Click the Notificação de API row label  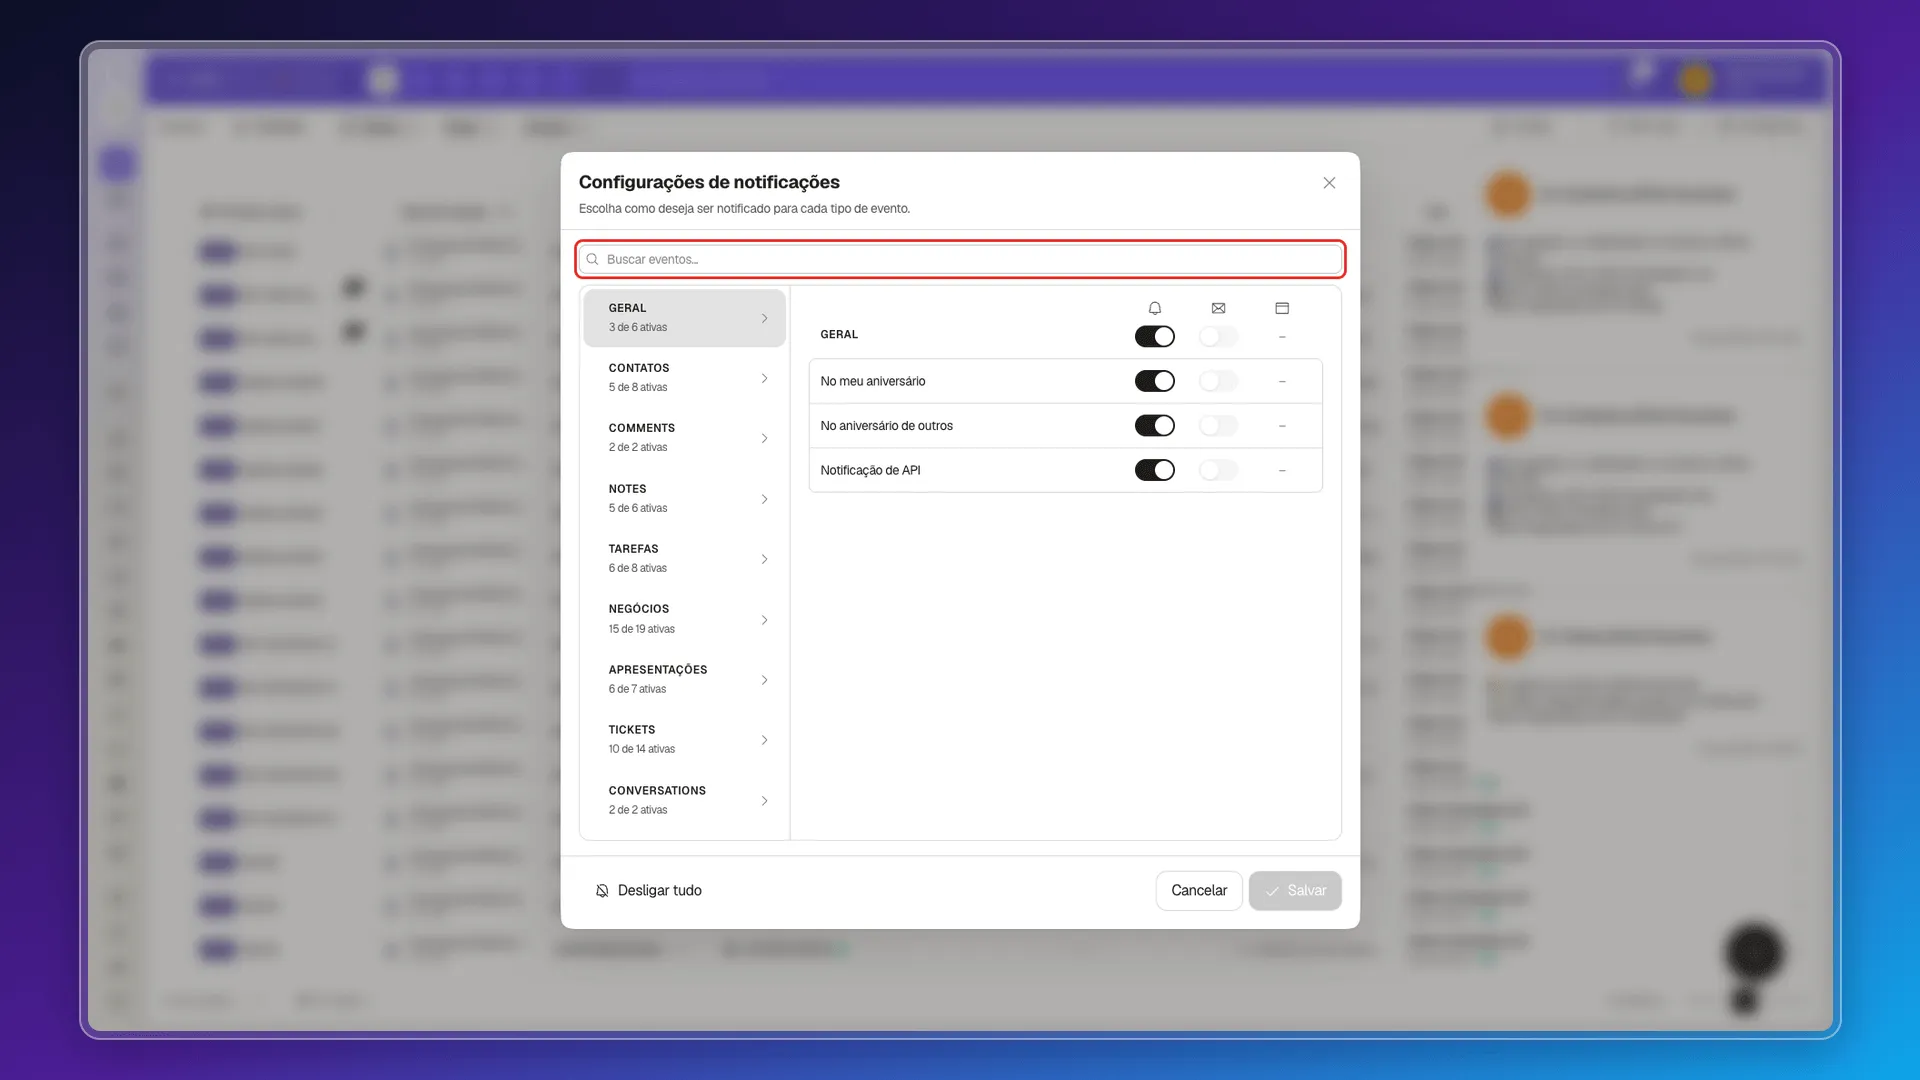pos(870,470)
